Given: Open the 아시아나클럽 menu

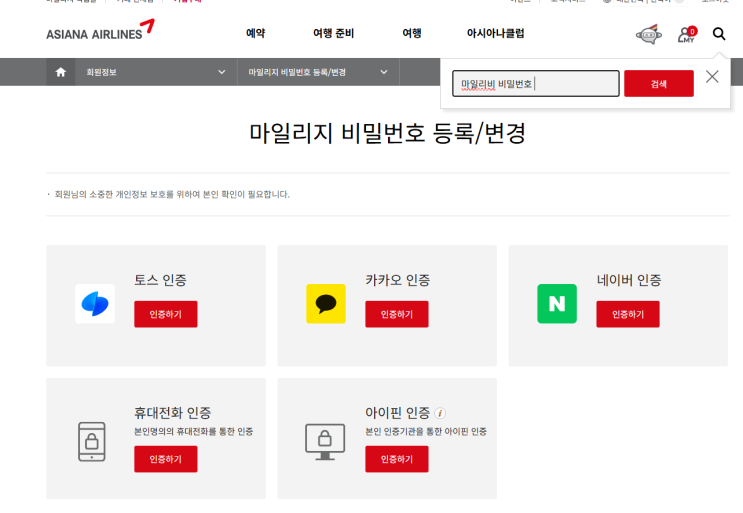Looking at the screenshot, I should tap(496, 33).
